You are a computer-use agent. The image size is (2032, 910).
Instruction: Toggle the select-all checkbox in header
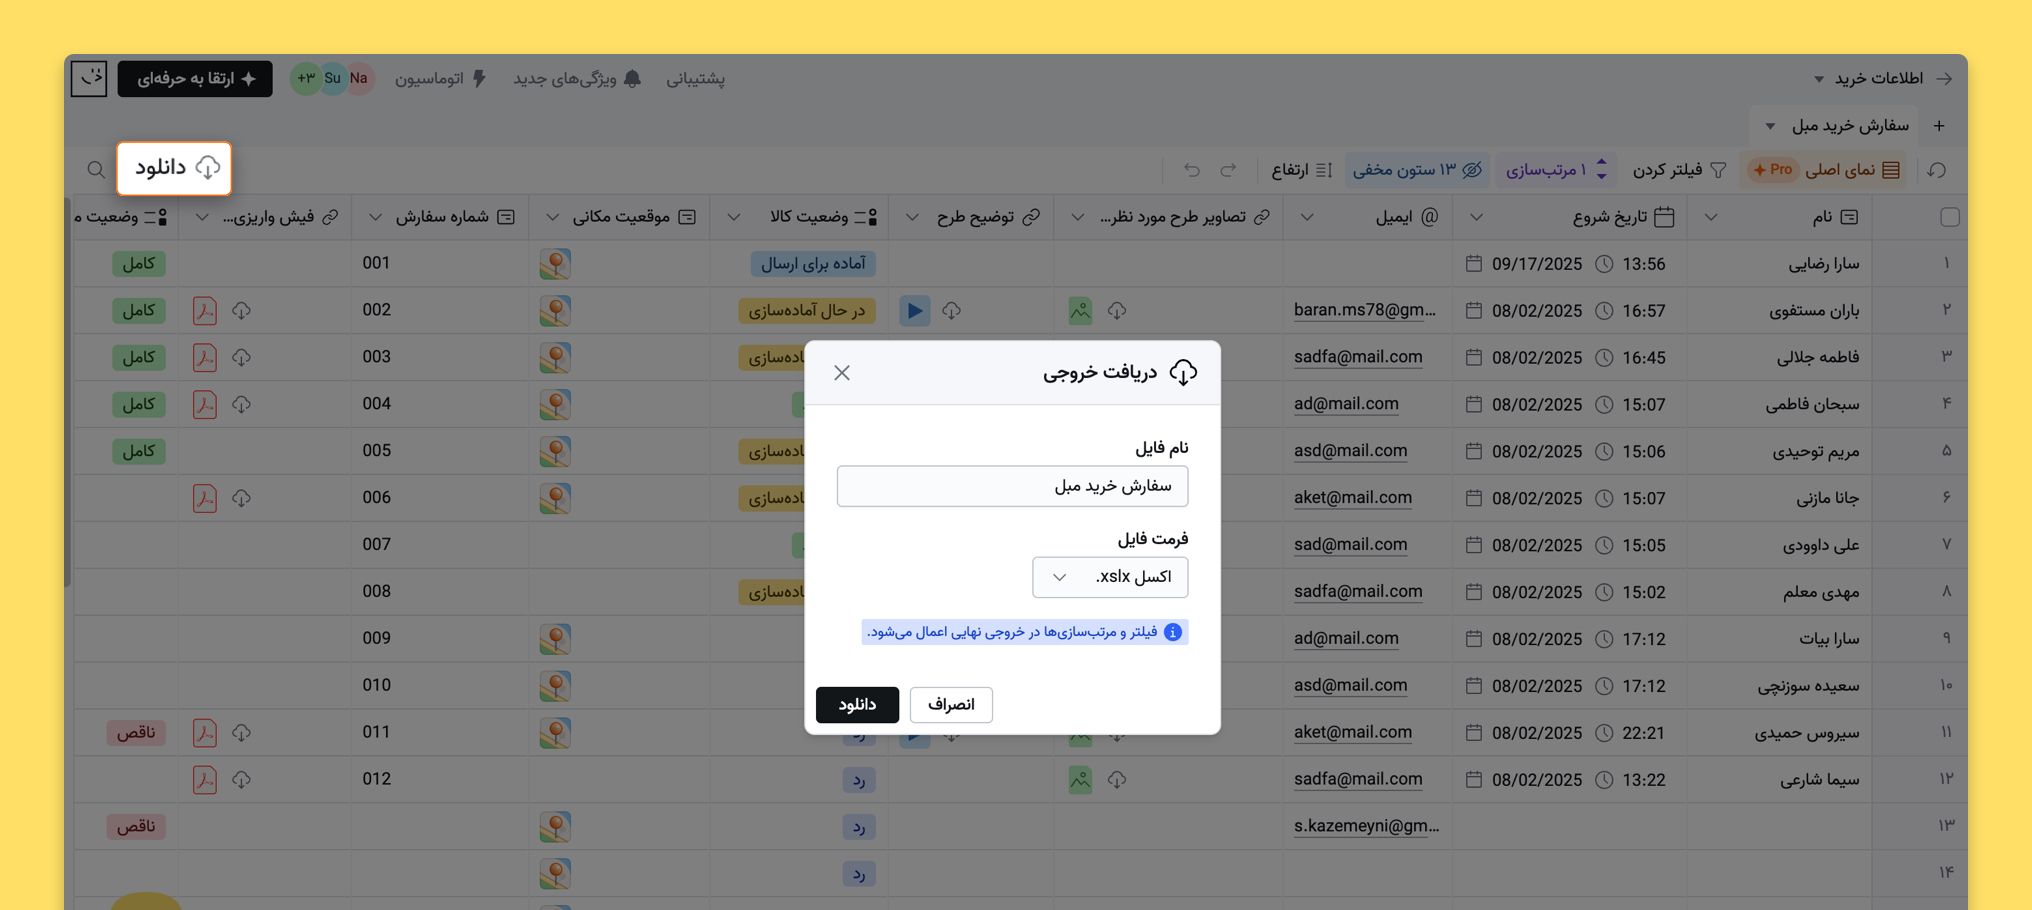coord(1949,217)
